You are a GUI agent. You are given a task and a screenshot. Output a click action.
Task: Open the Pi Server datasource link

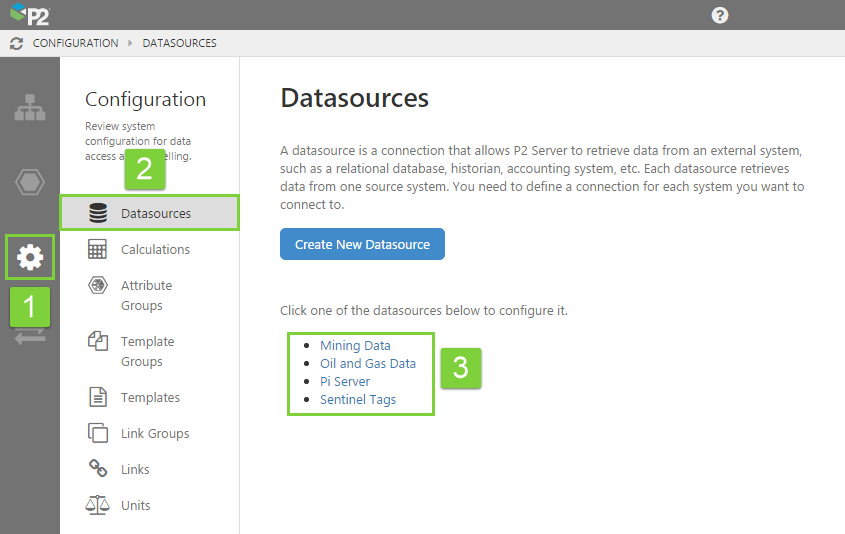pyautogui.click(x=345, y=382)
